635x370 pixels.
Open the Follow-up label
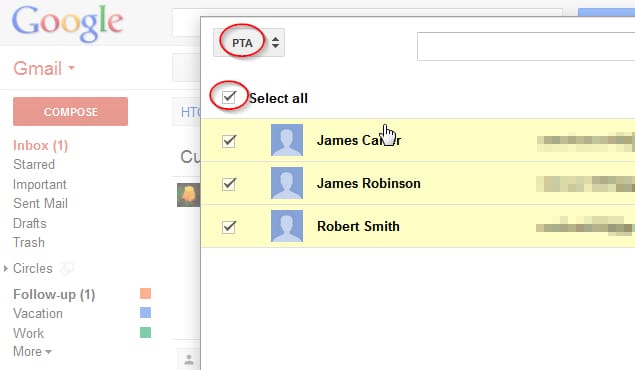point(54,294)
